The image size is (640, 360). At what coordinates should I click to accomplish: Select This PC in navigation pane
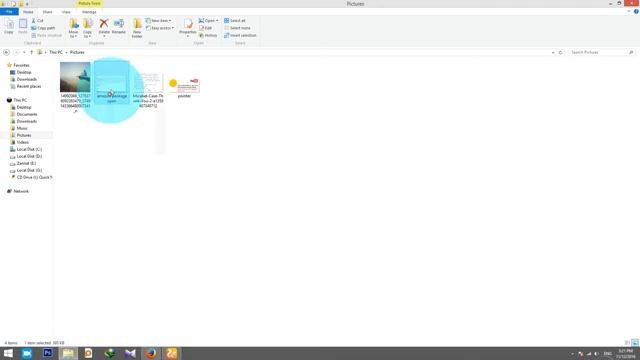point(20,100)
